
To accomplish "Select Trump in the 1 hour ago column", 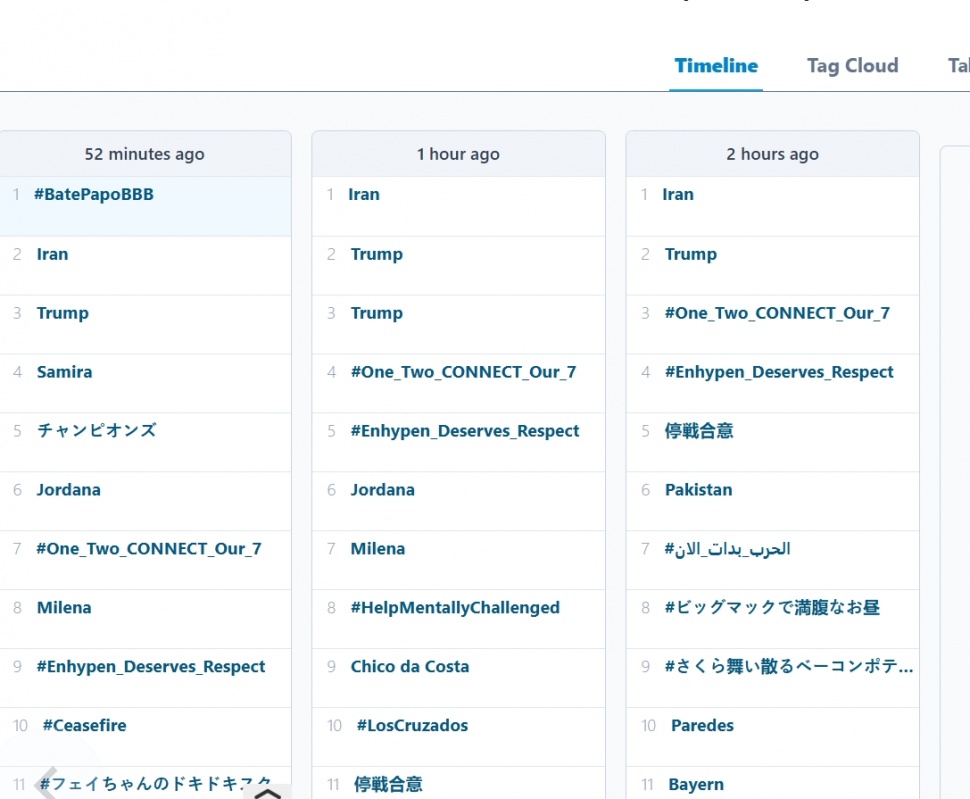I will [x=376, y=254].
